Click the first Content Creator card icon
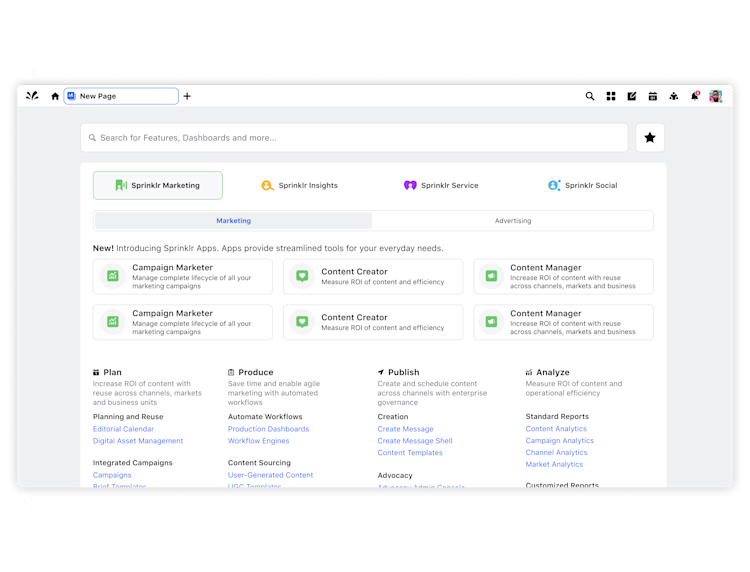The image size is (750, 572). pos(302,276)
